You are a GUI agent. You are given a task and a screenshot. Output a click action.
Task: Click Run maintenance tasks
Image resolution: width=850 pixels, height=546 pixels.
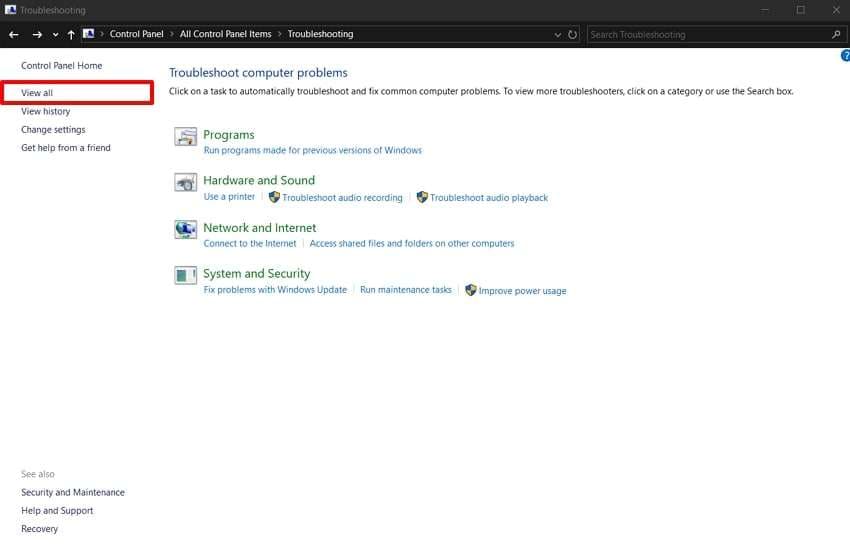[x=405, y=290]
